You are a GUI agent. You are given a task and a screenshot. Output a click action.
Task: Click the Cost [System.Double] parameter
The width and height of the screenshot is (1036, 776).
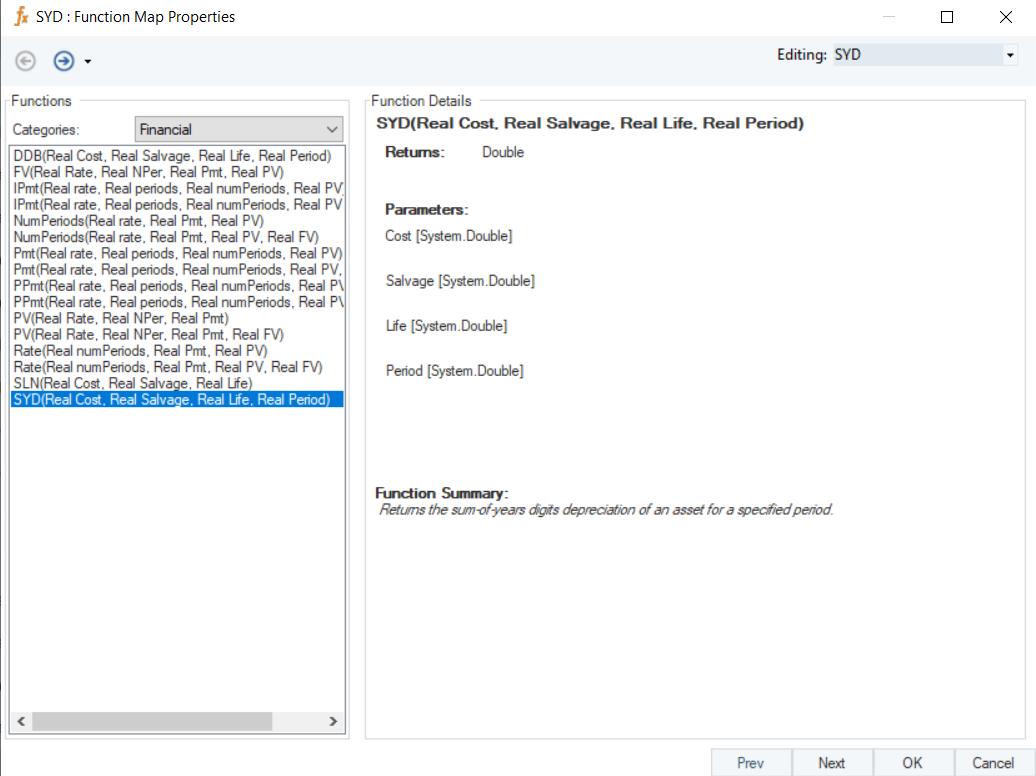pos(449,236)
